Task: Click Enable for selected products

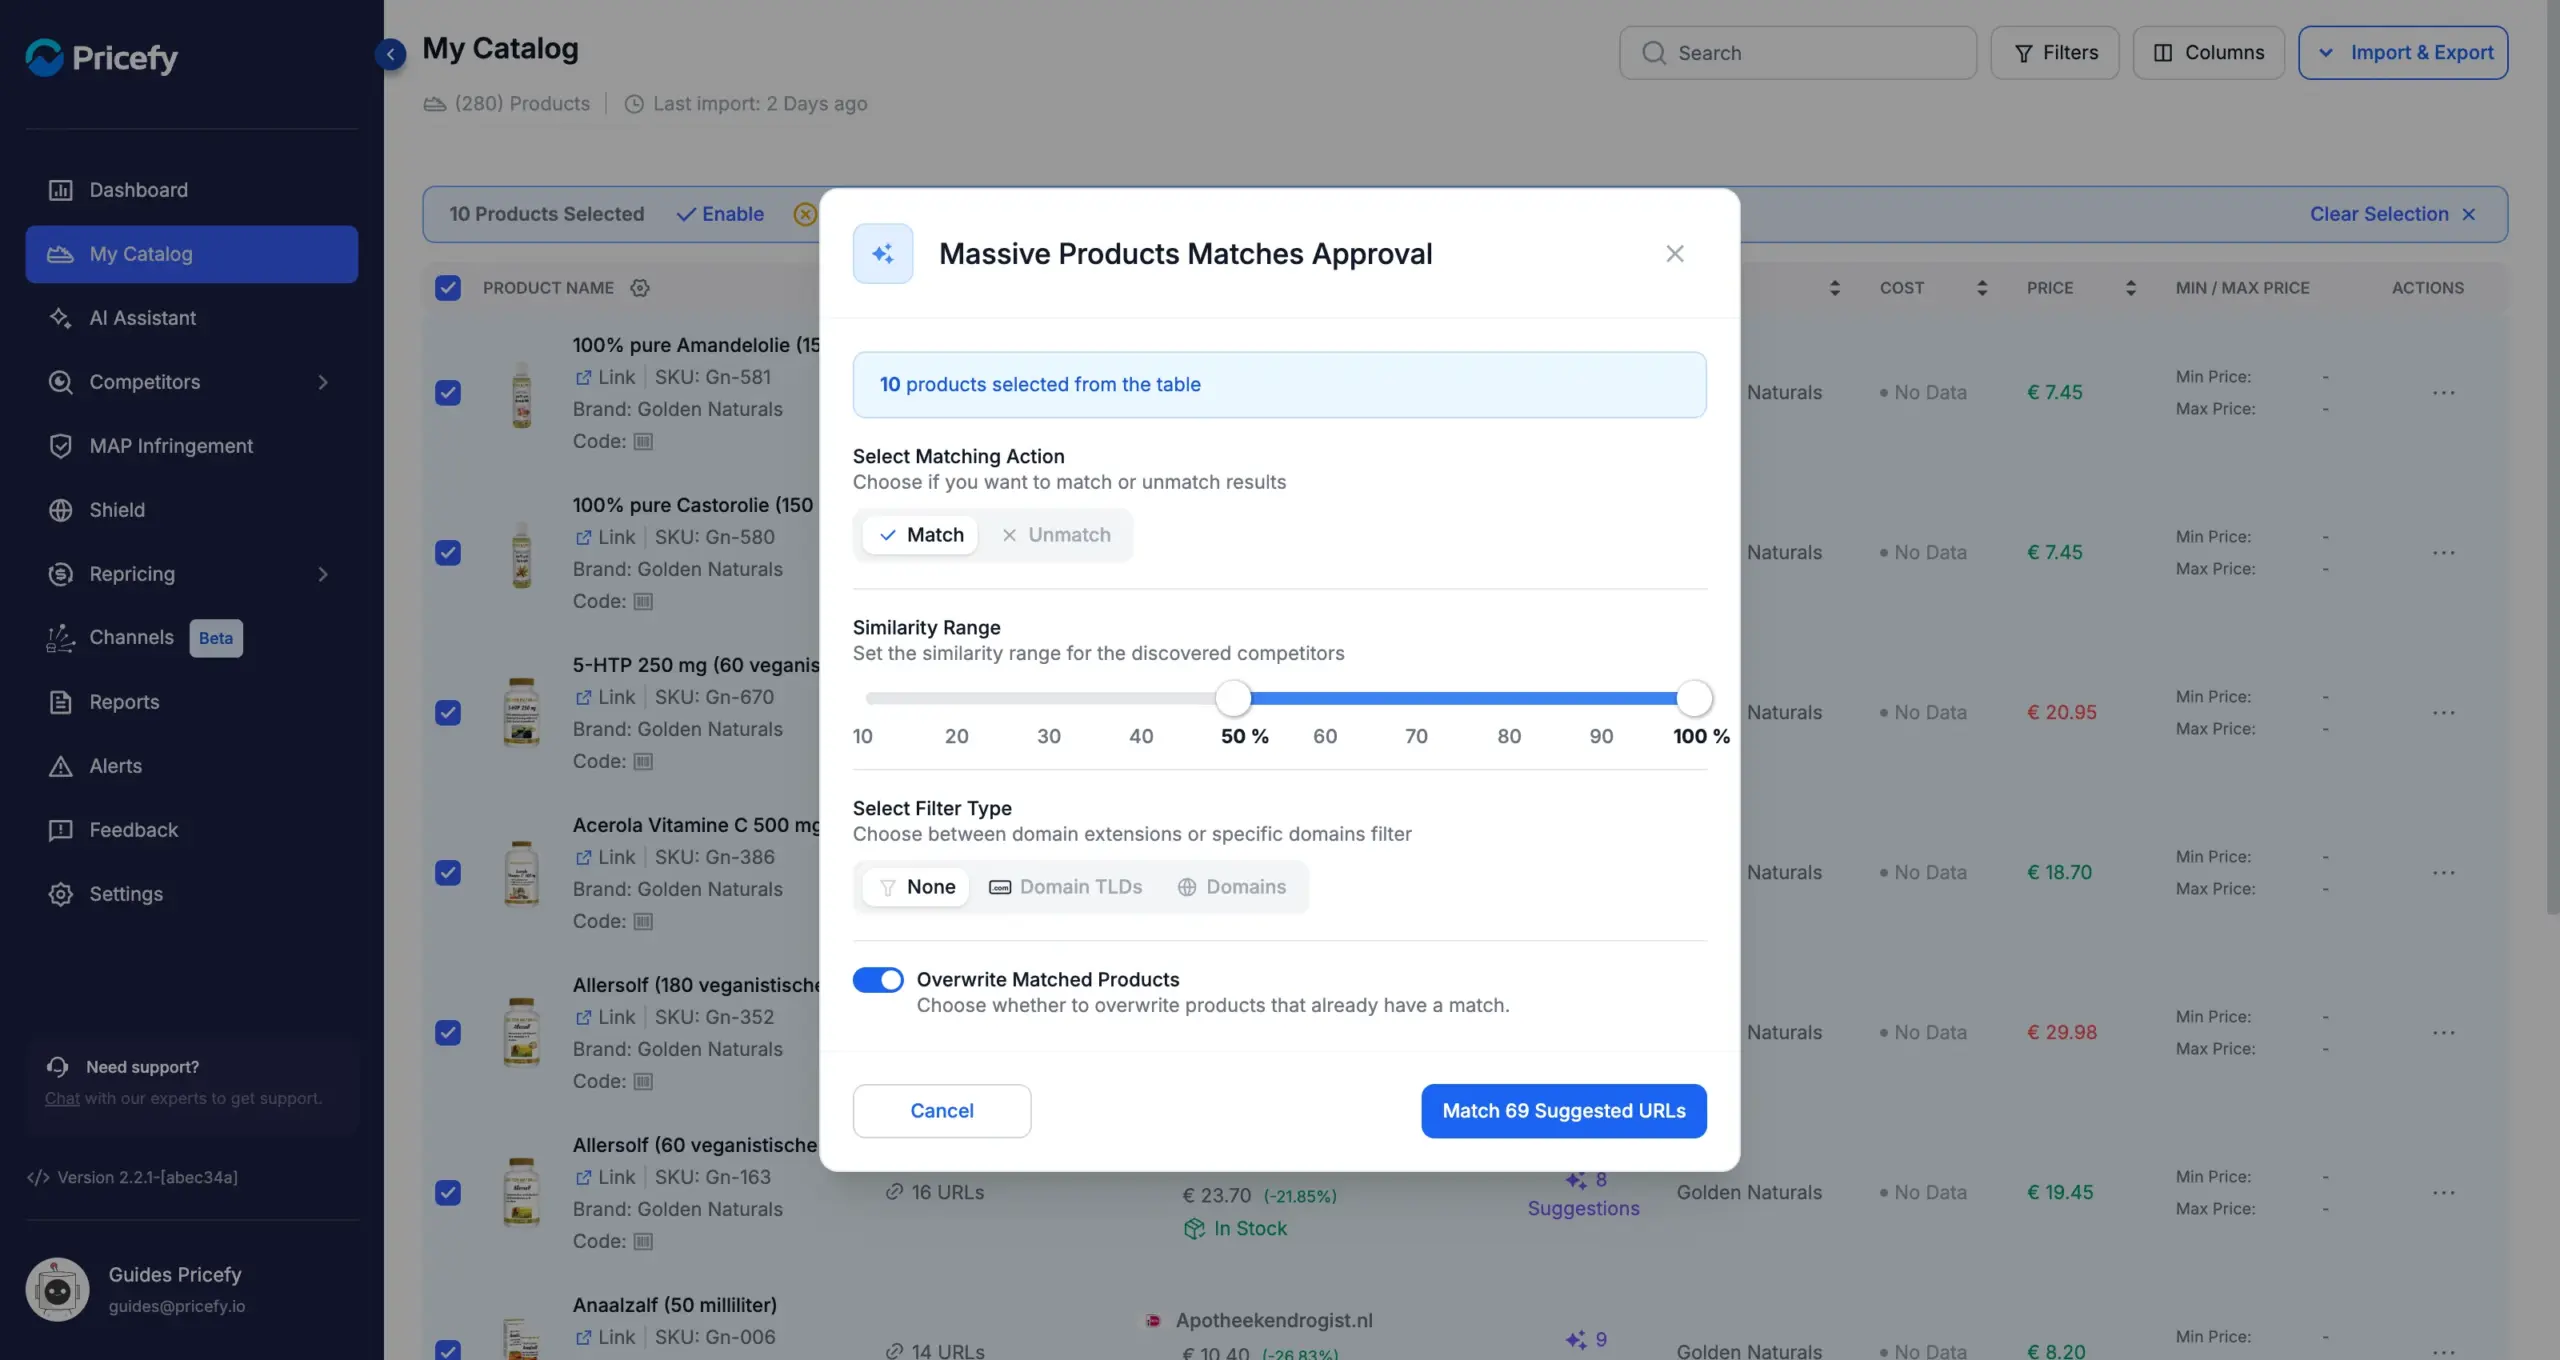Action: point(720,214)
